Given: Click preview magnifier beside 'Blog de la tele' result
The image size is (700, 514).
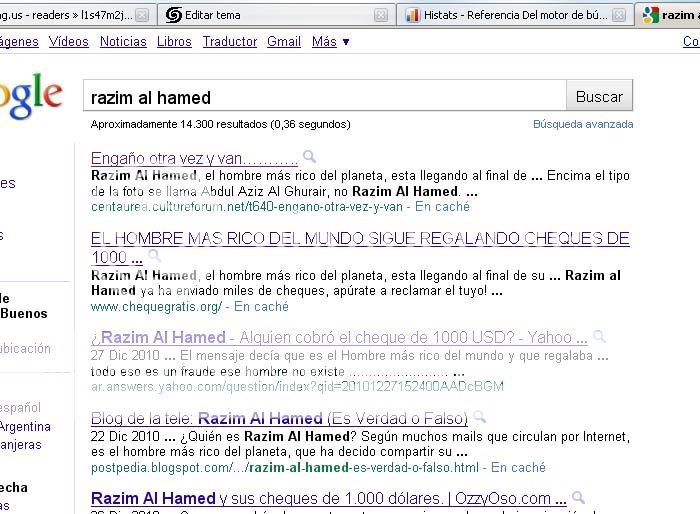Looking at the screenshot, I should [479, 417].
